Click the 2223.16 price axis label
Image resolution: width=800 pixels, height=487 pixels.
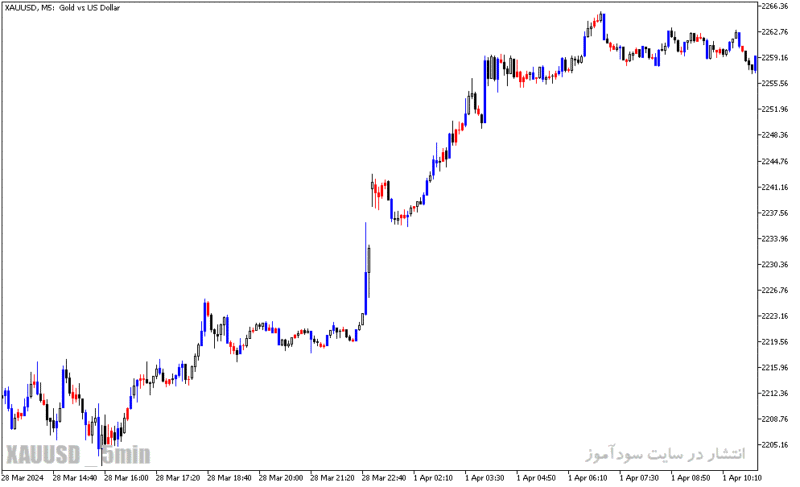tap(774, 316)
